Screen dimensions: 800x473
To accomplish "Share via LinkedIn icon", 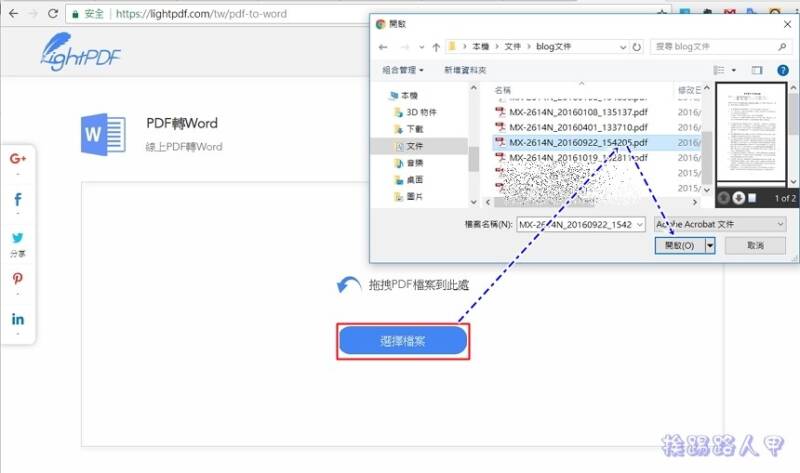I will point(18,319).
